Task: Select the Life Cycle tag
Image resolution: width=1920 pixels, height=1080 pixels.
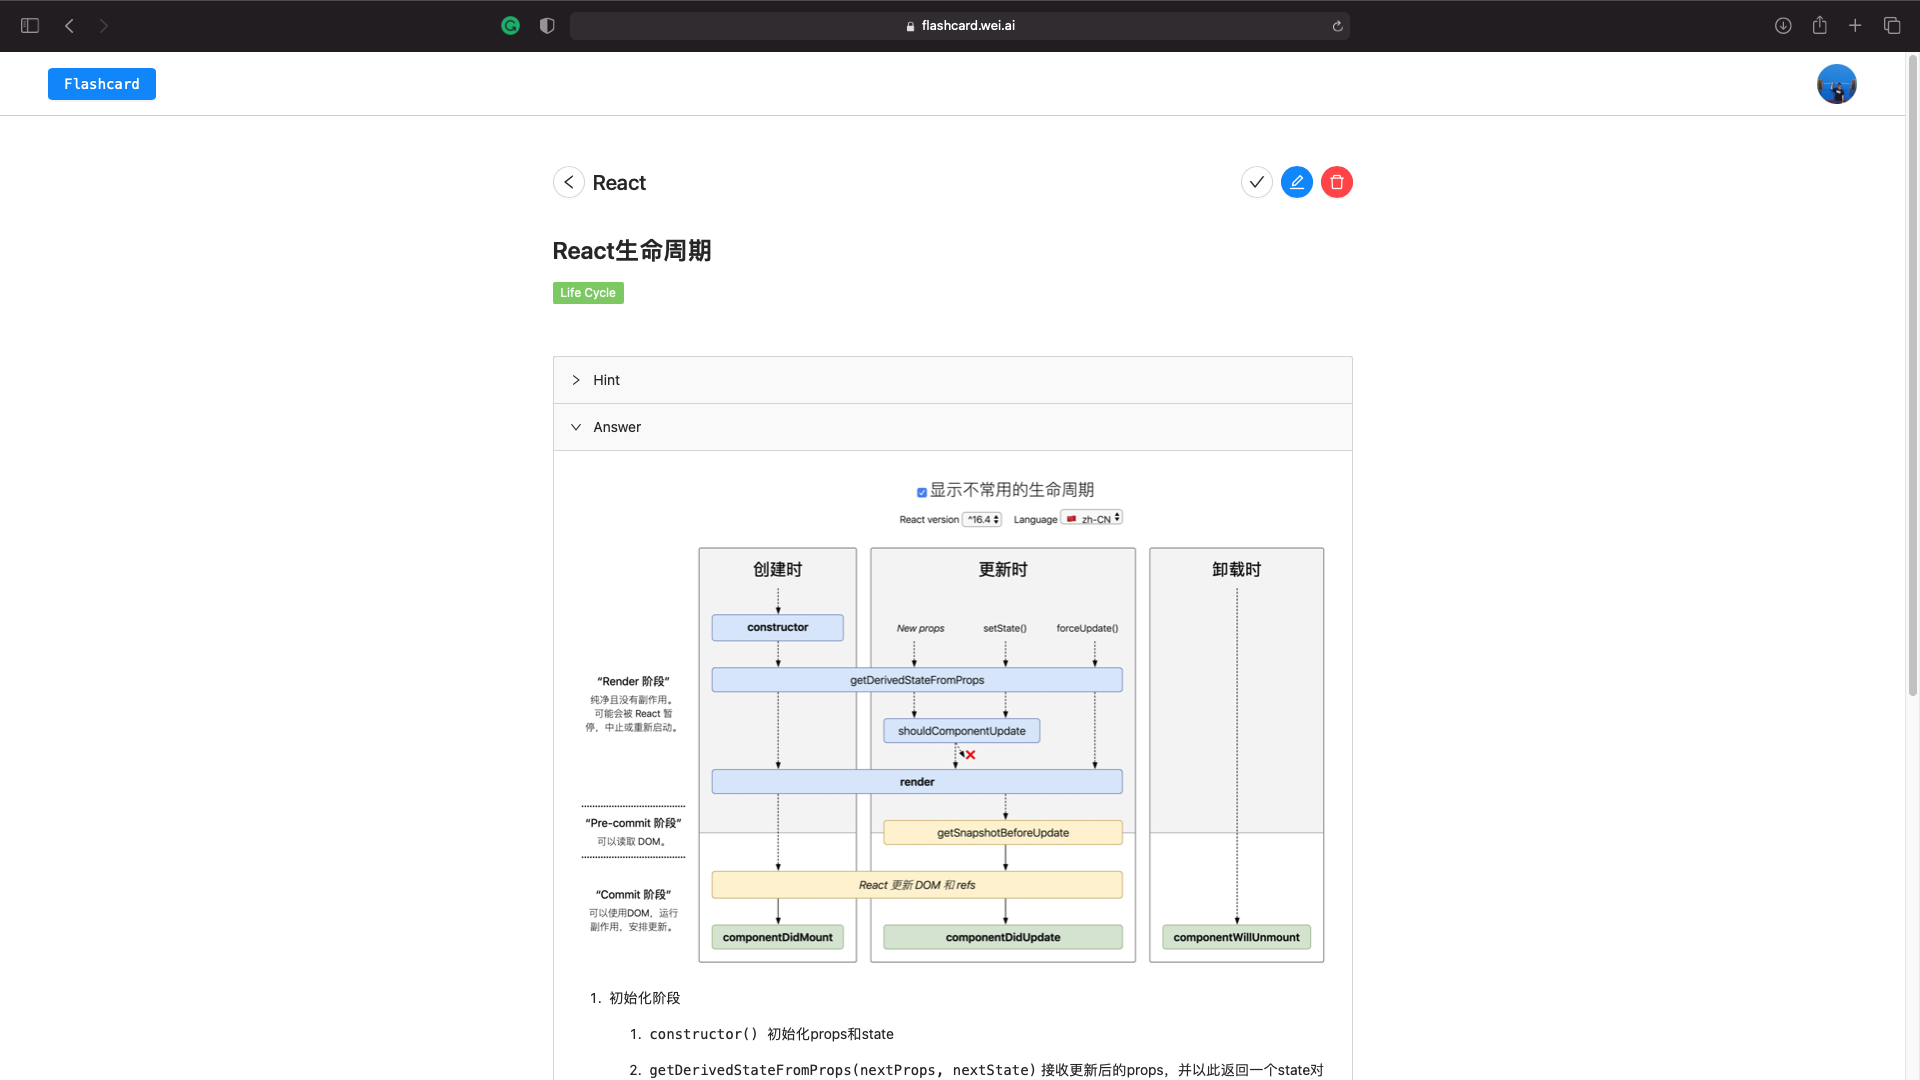Action: click(x=588, y=293)
